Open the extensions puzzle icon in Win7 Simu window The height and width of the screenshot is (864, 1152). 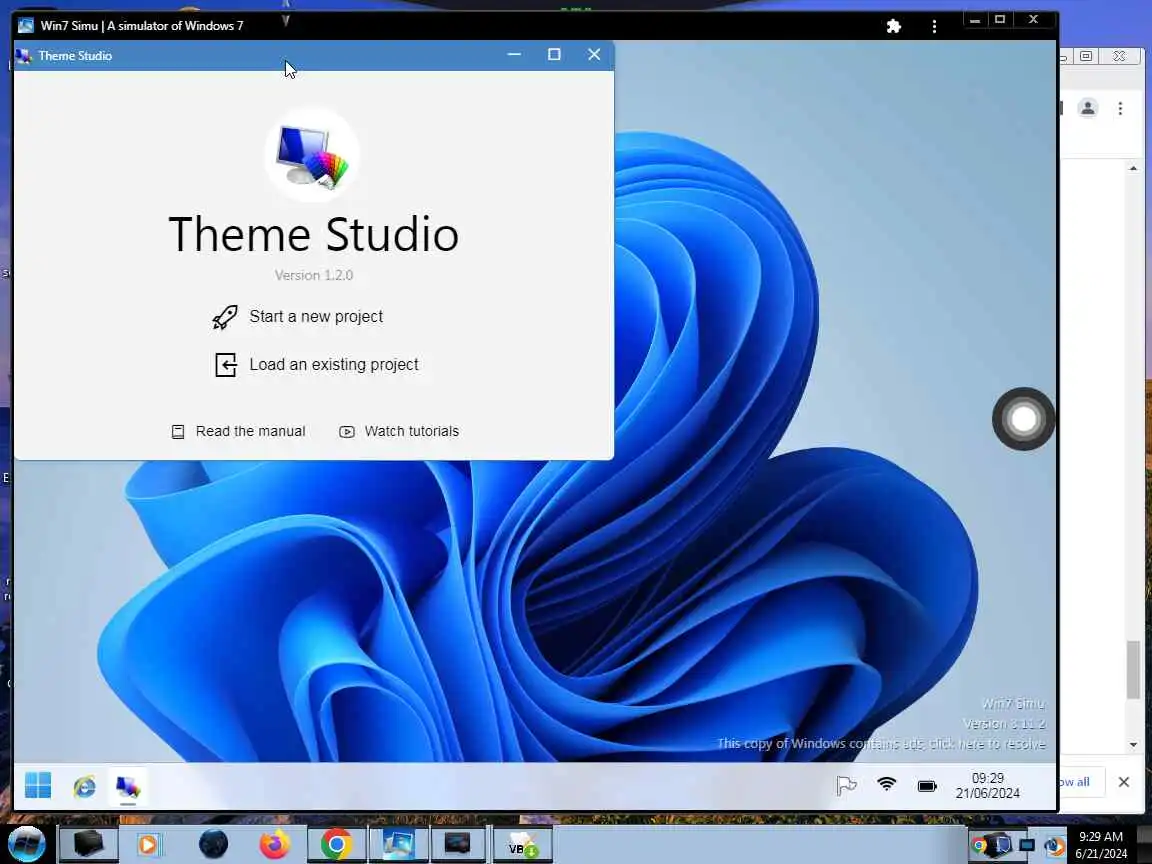[893, 26]
